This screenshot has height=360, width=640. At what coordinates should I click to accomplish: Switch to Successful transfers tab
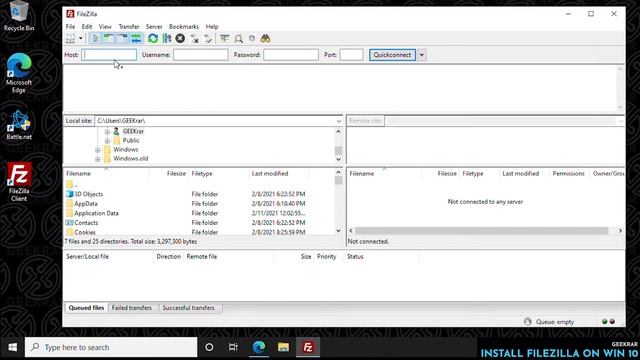(188, 308)
